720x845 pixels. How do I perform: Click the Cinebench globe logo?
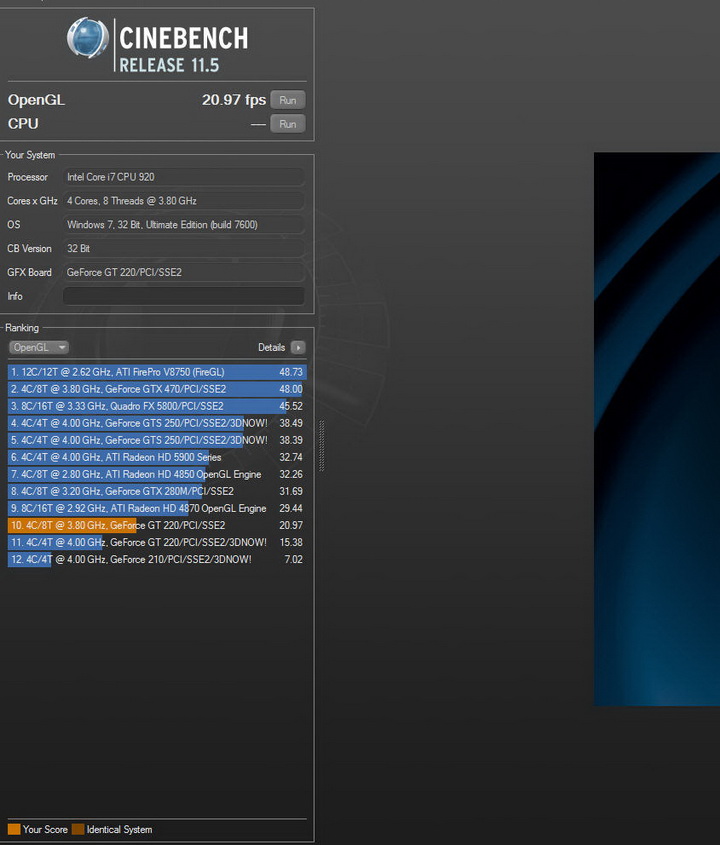pyautogui.click(x=88, y=38)
